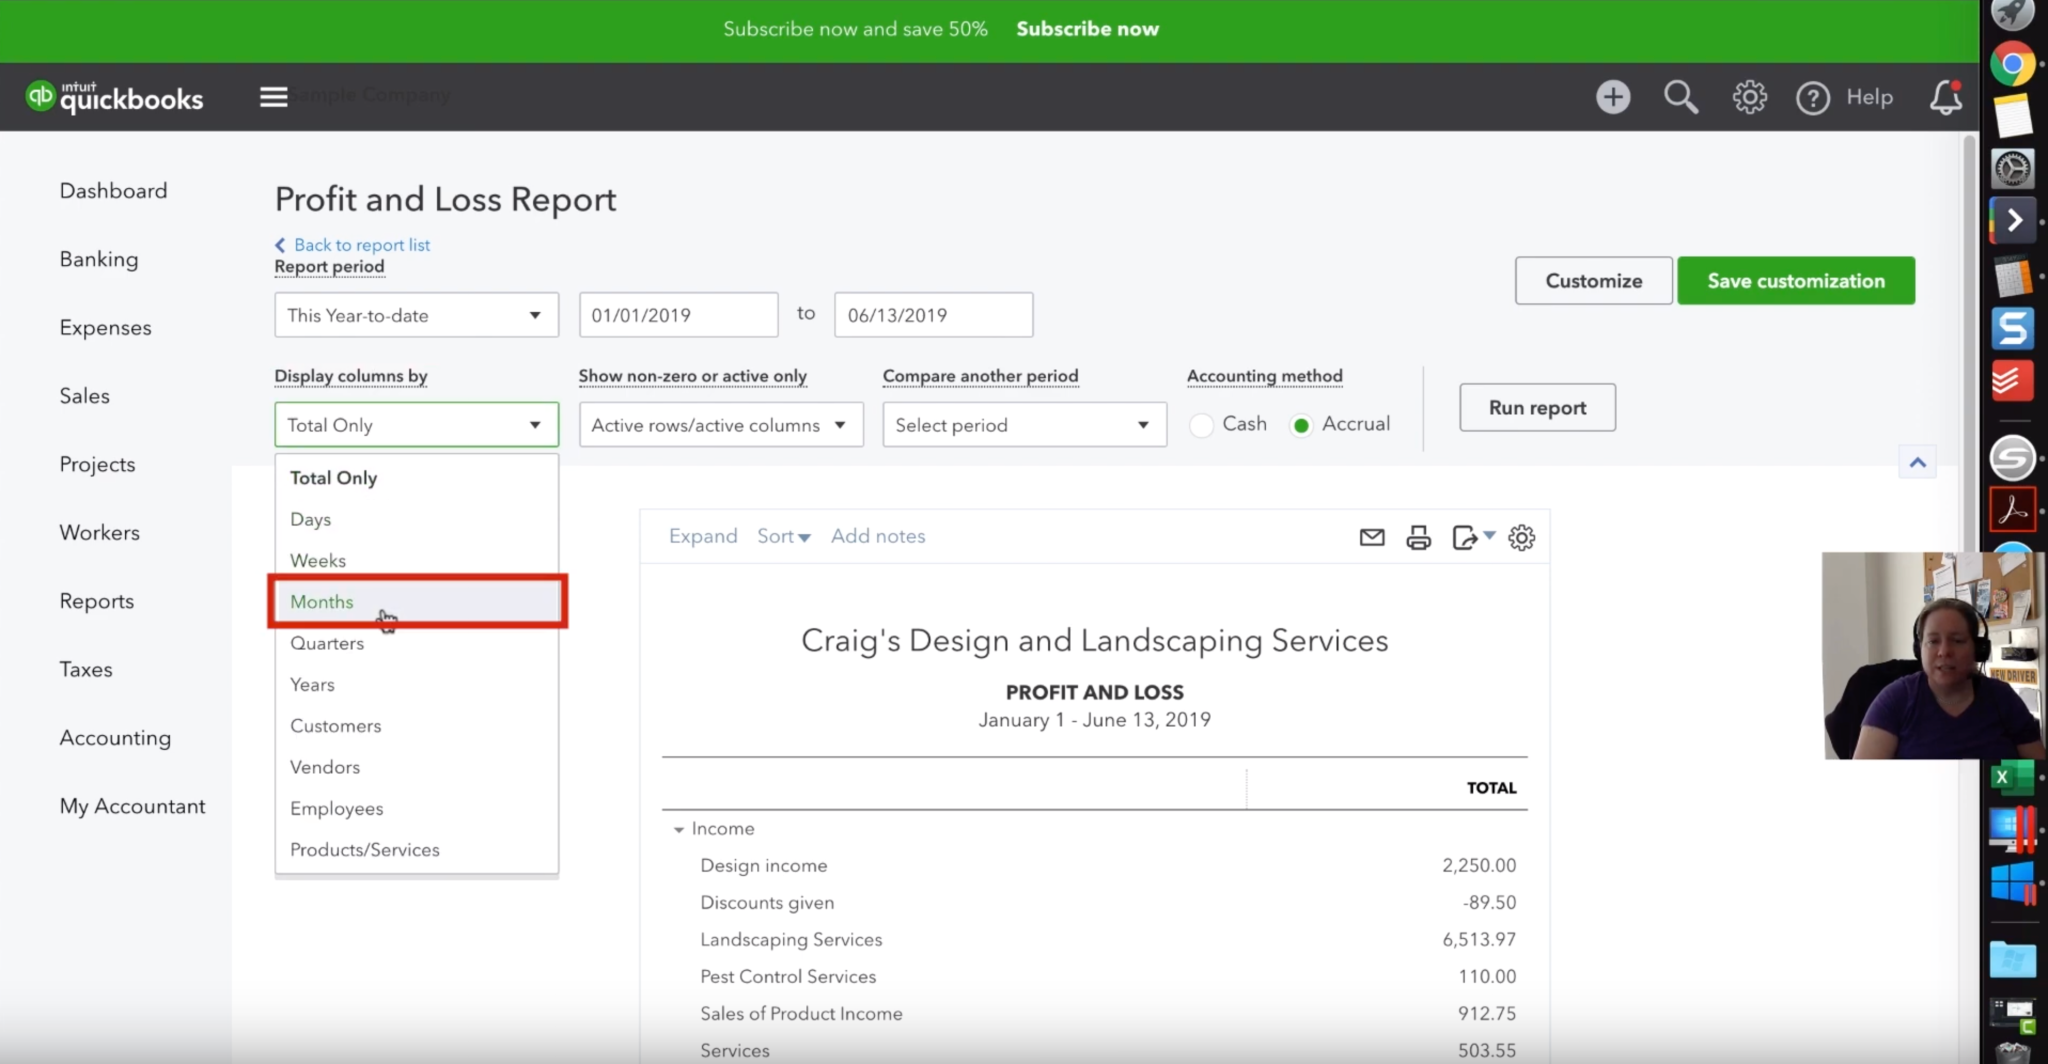Select the Accrual accounting method
Image resolution: width=2048 pixels, height=1064 pixels.
(1301, 425)
